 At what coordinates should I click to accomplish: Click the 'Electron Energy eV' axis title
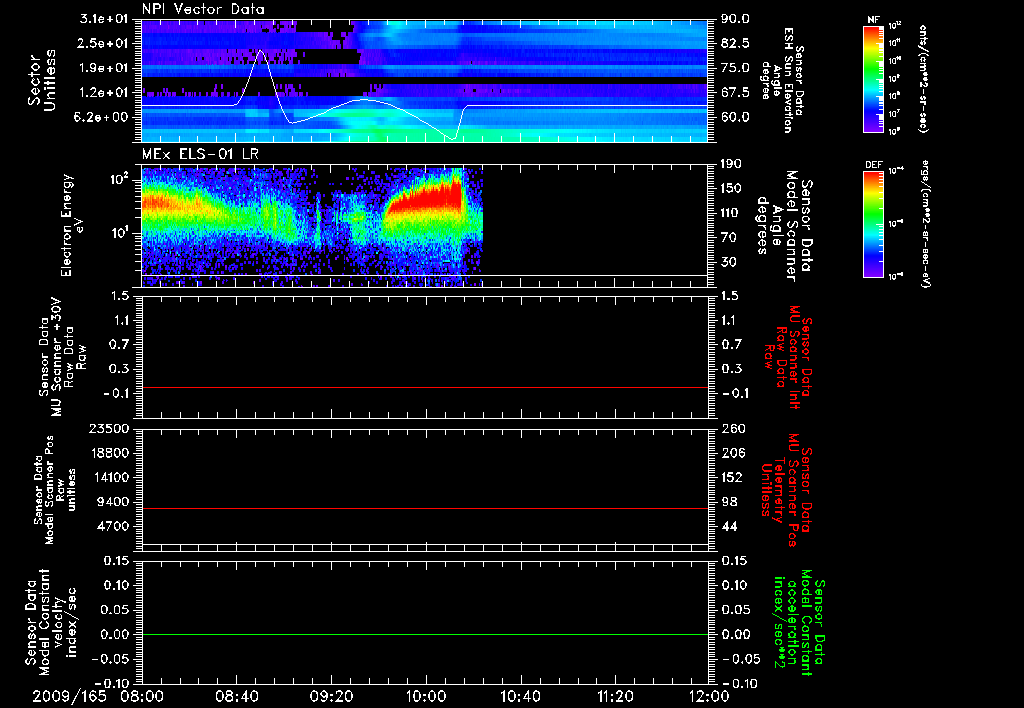pos(72,225)
